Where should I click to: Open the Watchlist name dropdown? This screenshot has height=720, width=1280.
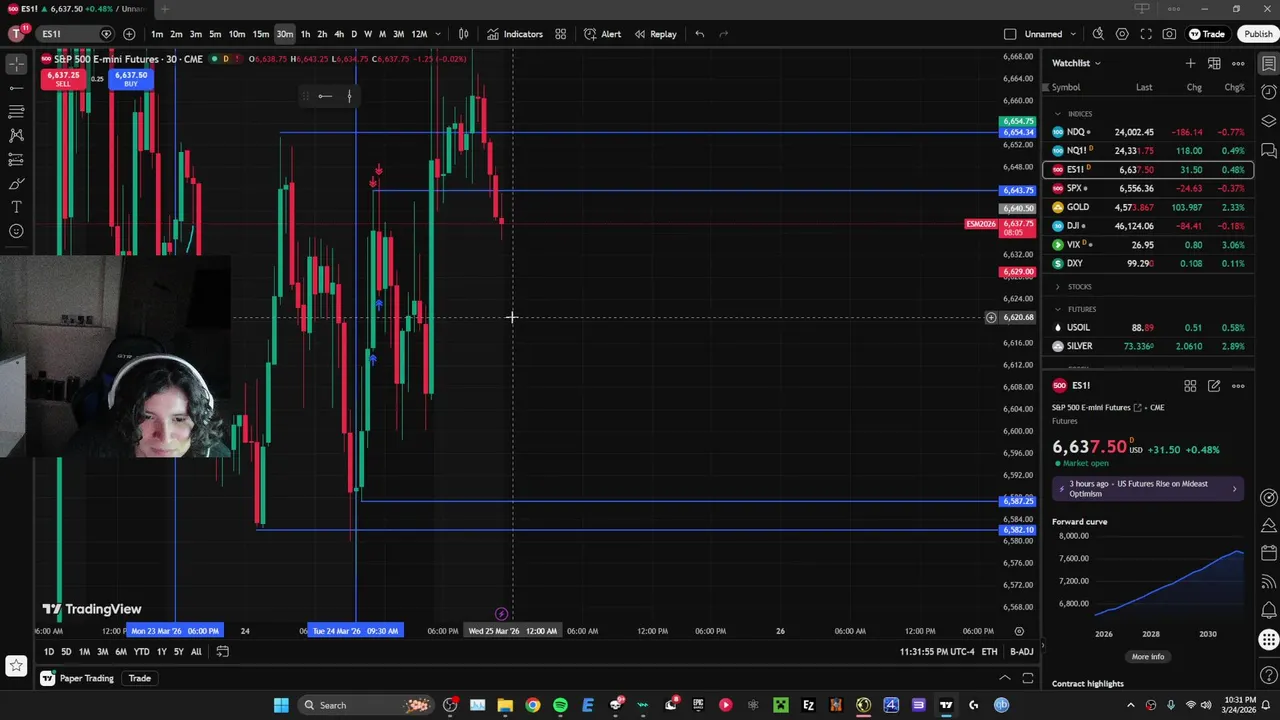1076,63
